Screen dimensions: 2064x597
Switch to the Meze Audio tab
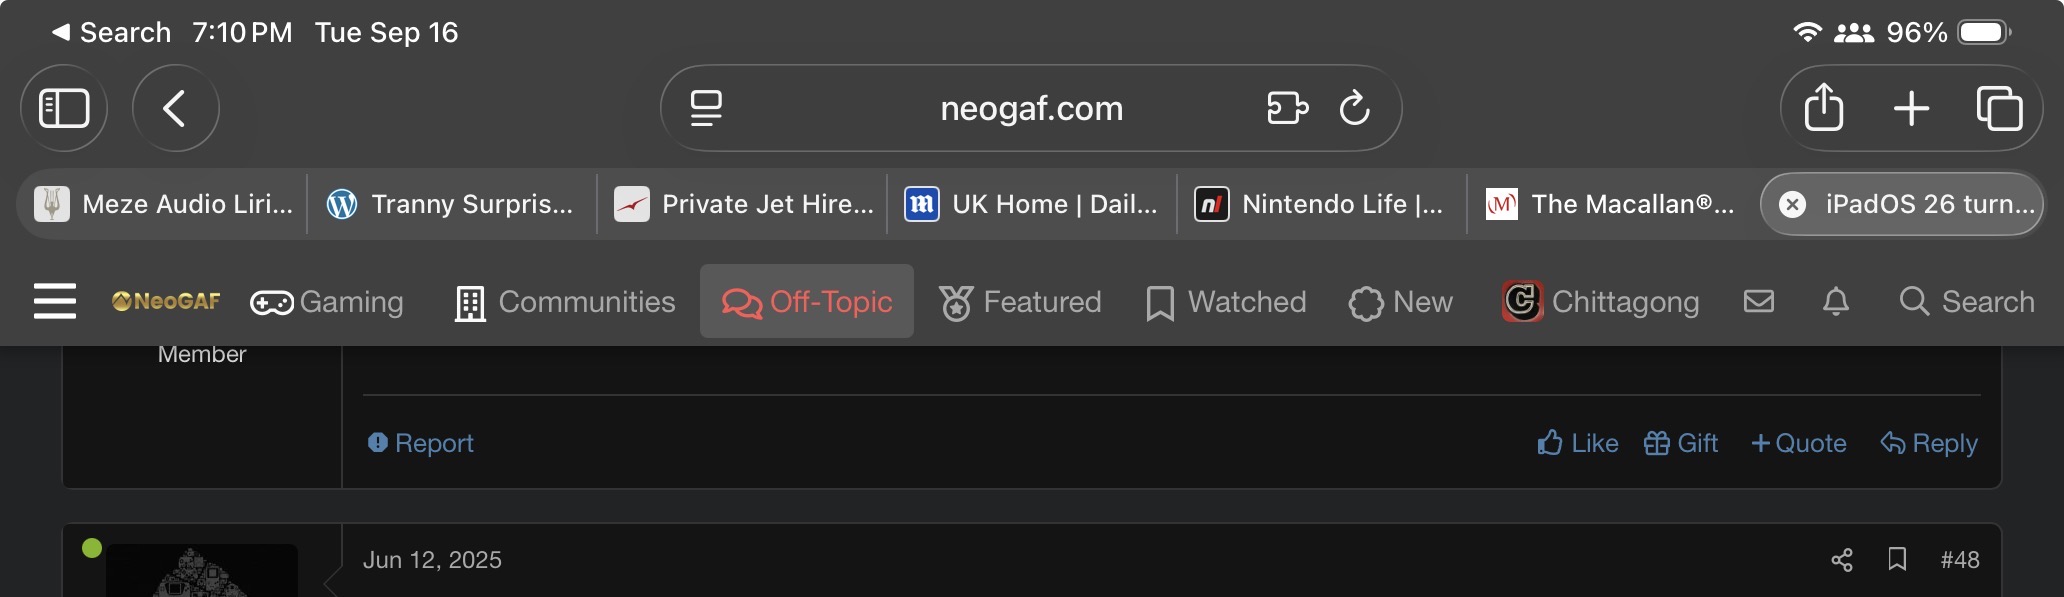(164, 204)
